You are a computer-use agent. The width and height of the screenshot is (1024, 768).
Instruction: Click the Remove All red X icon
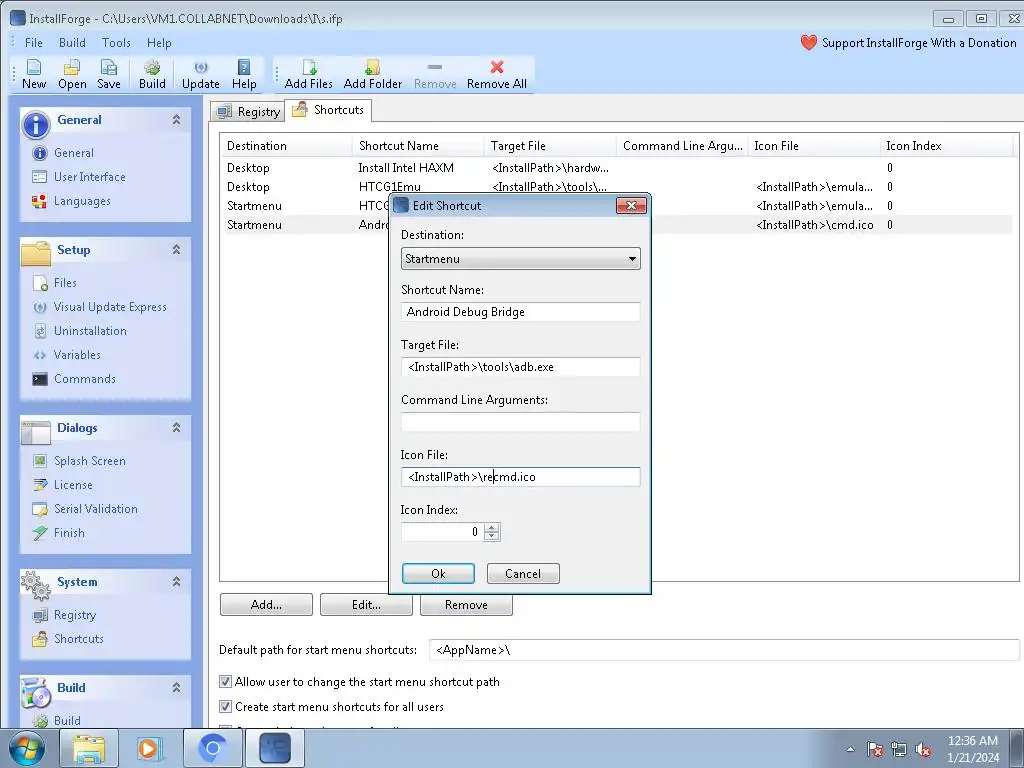(497, 67)
